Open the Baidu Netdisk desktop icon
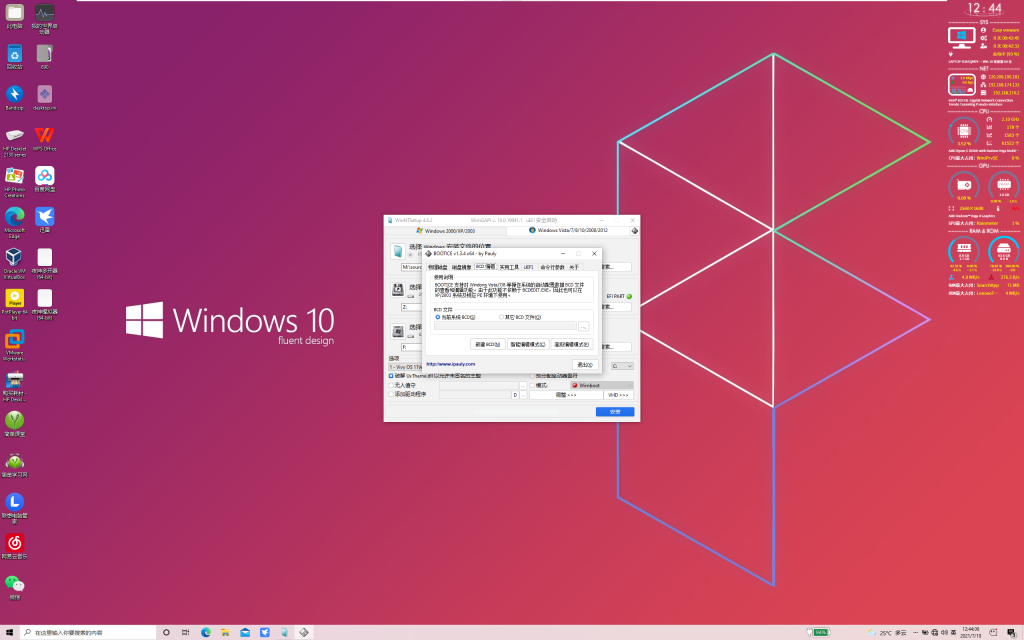 point(44,179)
